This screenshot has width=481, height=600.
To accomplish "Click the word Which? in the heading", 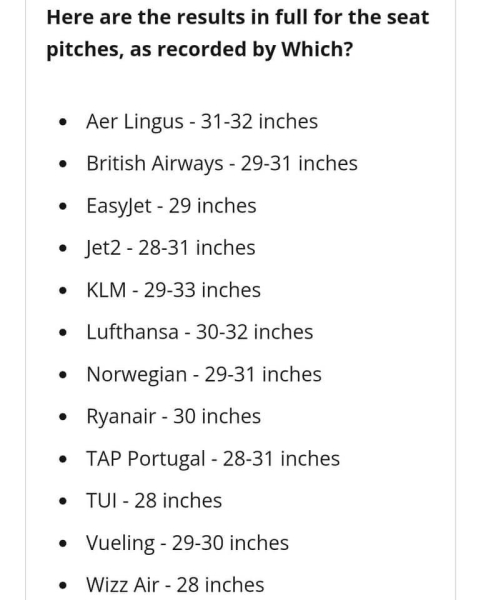I will 317,49.
